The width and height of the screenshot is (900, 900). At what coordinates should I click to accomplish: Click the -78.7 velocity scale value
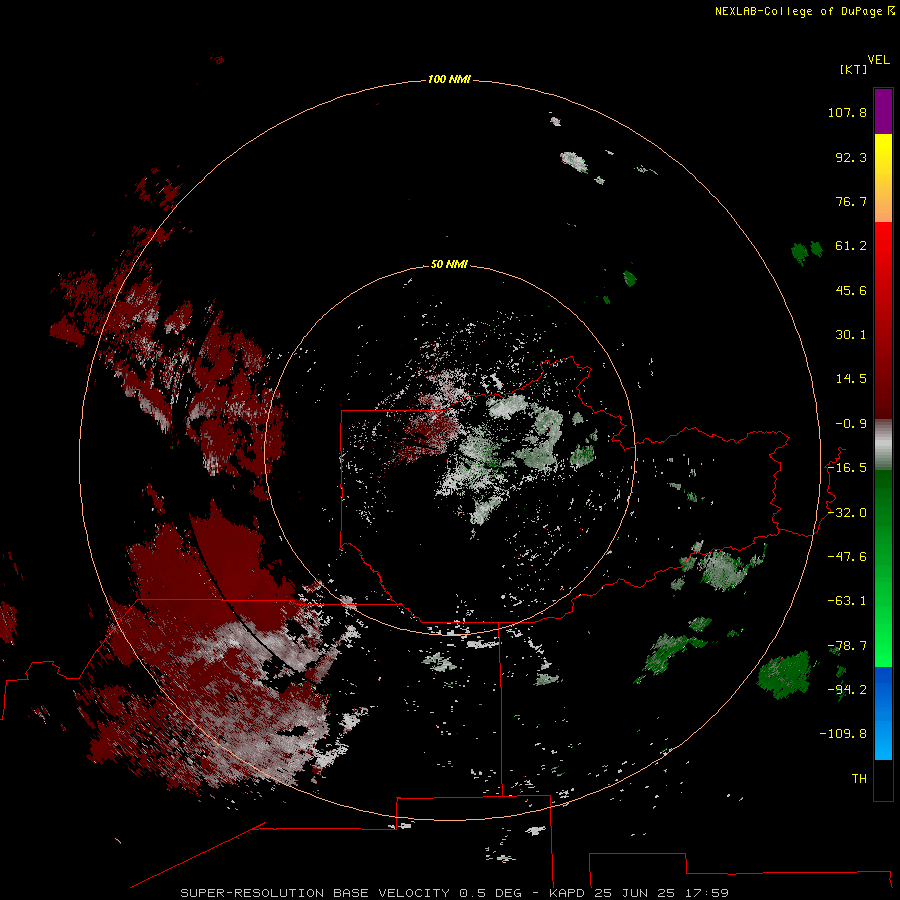pos(847,646)
